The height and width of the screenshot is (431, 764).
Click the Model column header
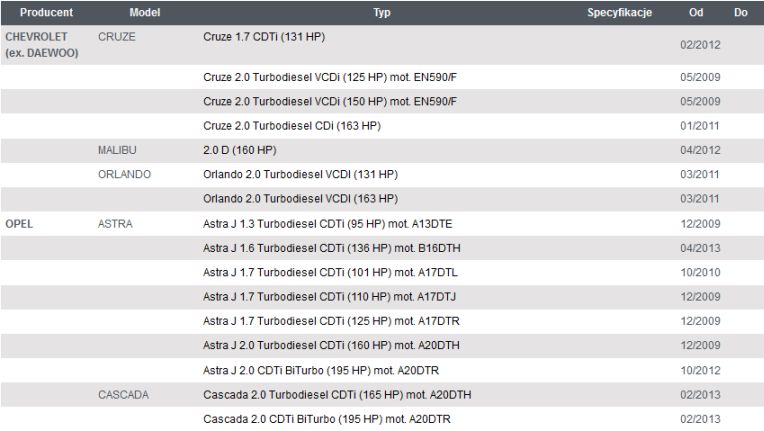tap(145, 13)
